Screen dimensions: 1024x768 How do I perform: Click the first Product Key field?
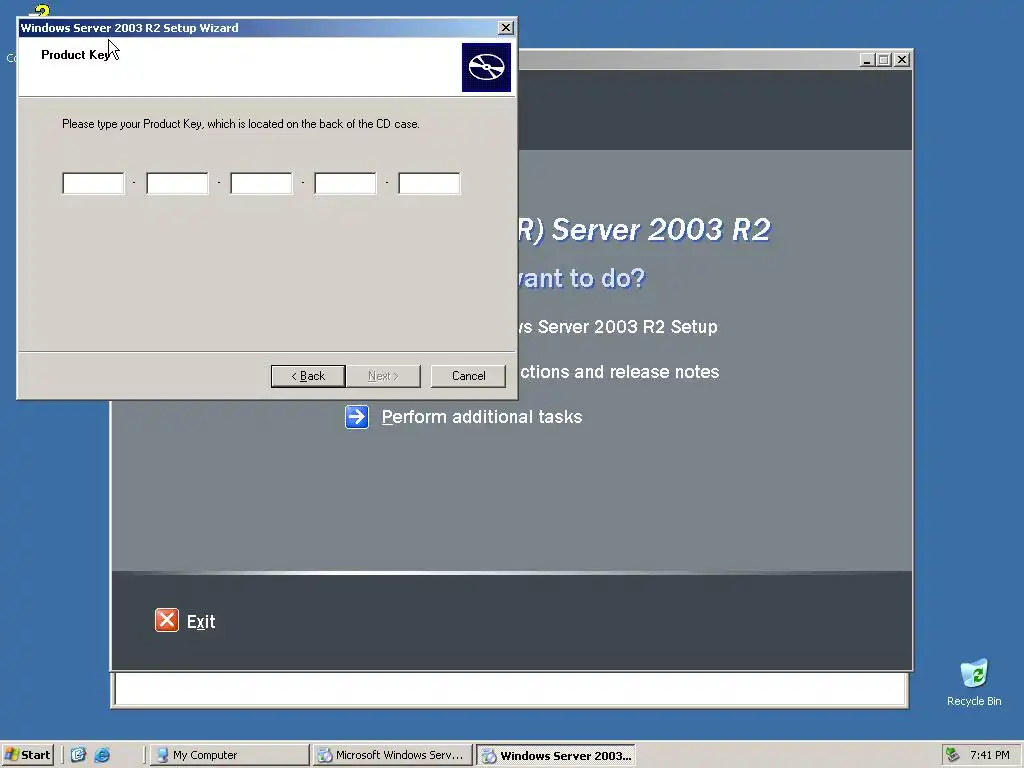coord(93,184)
